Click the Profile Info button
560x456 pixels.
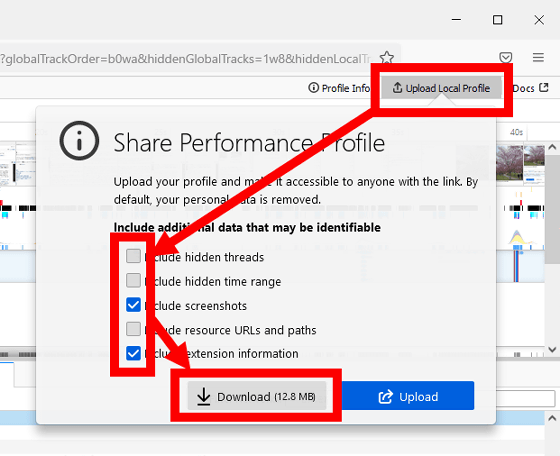point(339,88)
